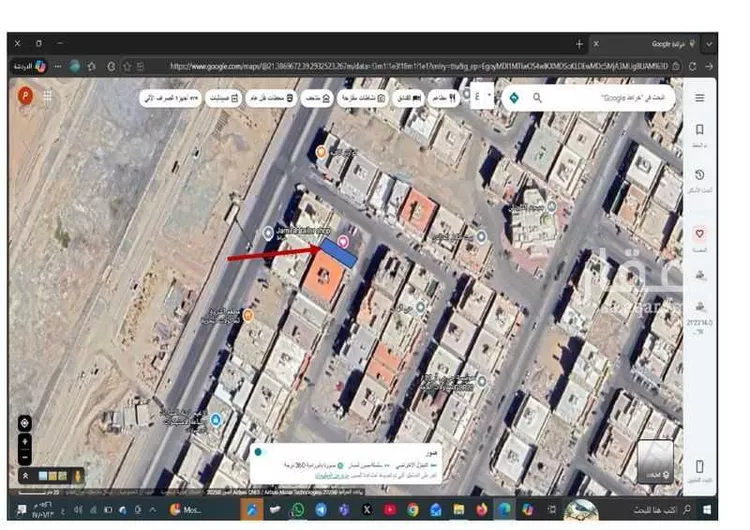Open the browser tab list dropdown chevron
The image size is (750, 530).
tap(709, 44)
